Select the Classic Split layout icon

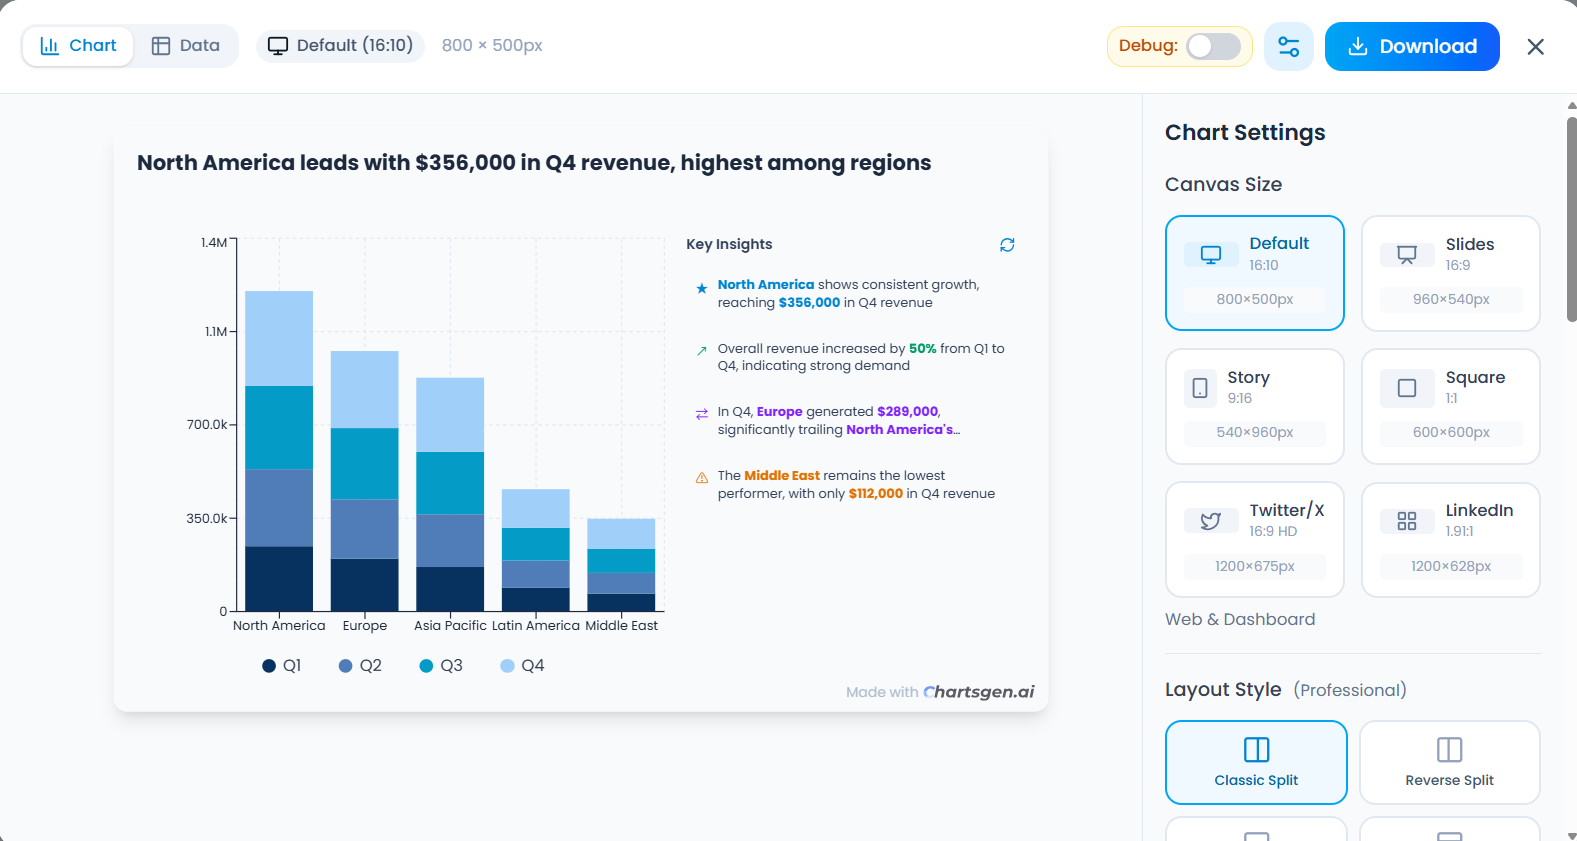[1256, 750]
